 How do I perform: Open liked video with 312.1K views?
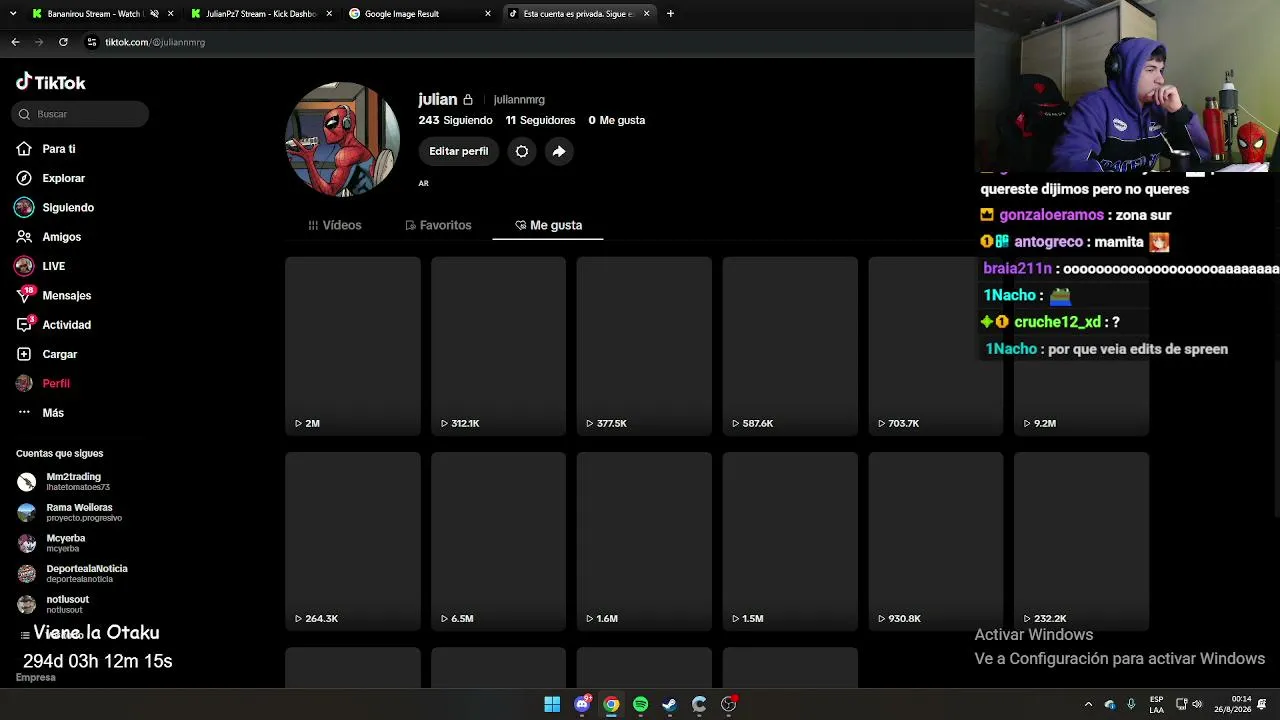point(499,346)
